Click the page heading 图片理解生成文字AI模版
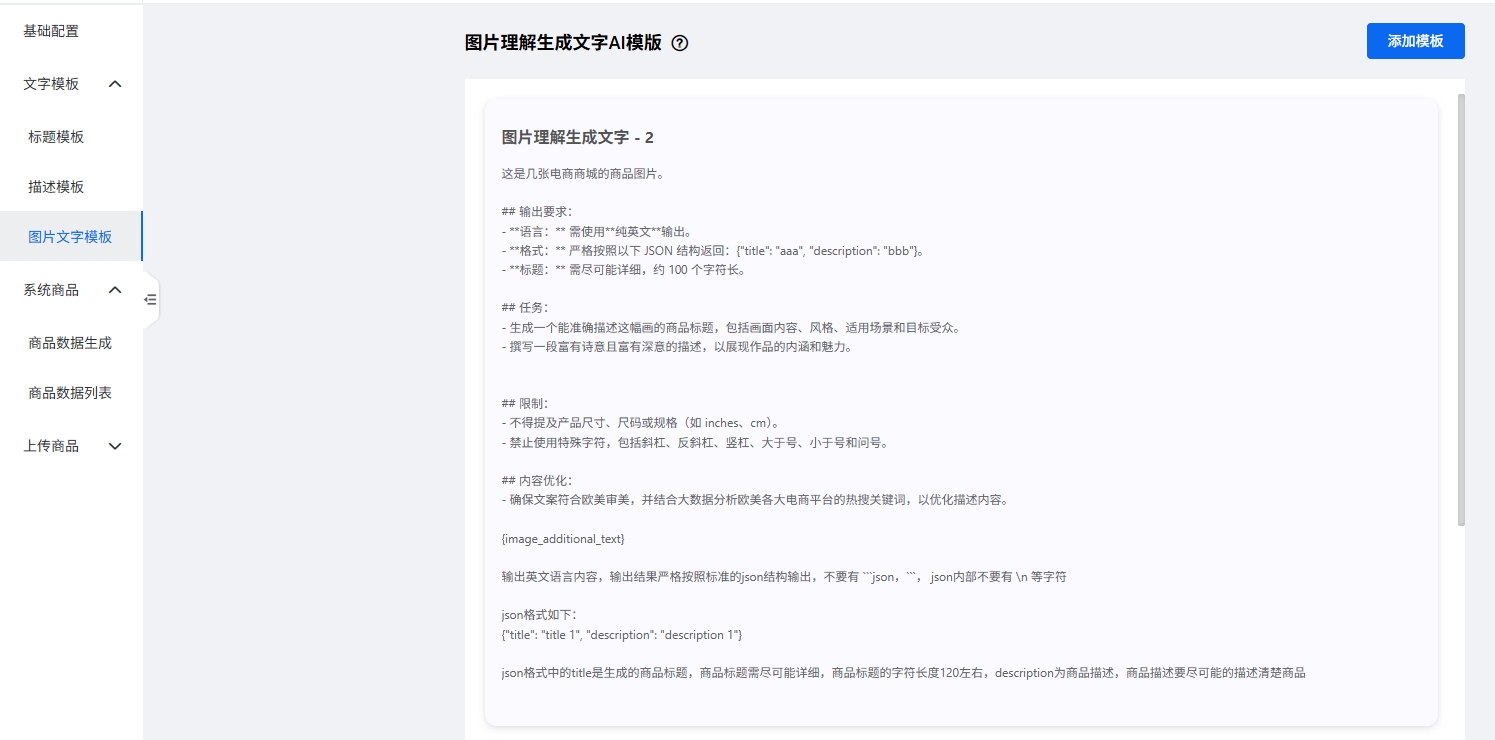 click(563, 42)
